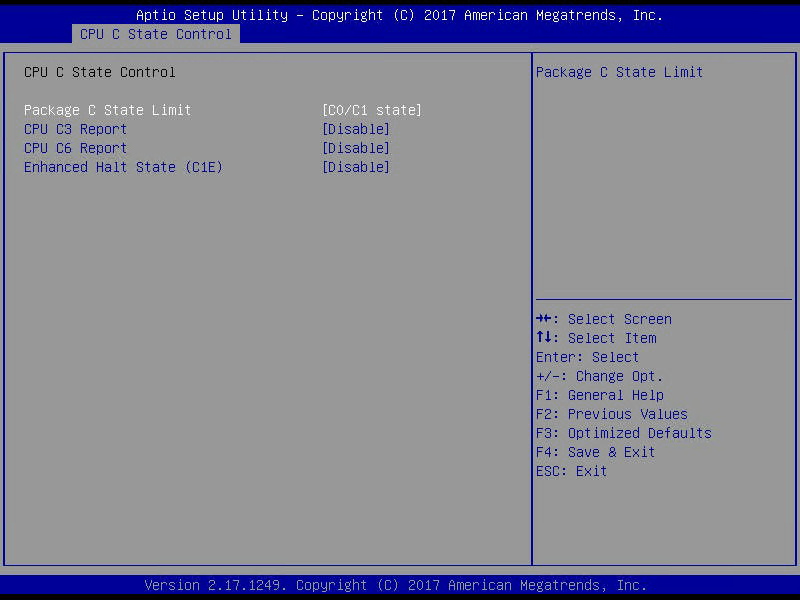Restore settings with F2: Previous Values

coord(611,414)
